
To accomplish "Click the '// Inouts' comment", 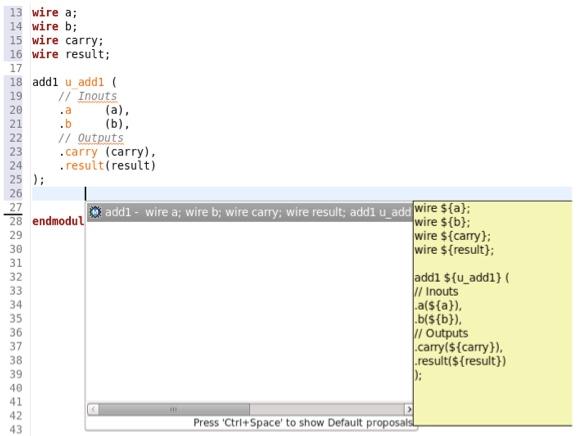I will (x=88, y=96).
